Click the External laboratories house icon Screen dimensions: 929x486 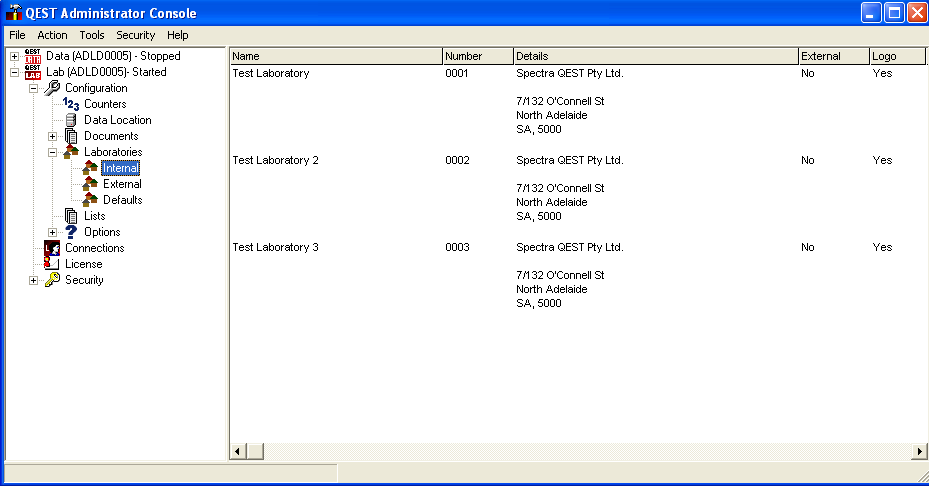point(90,184)
